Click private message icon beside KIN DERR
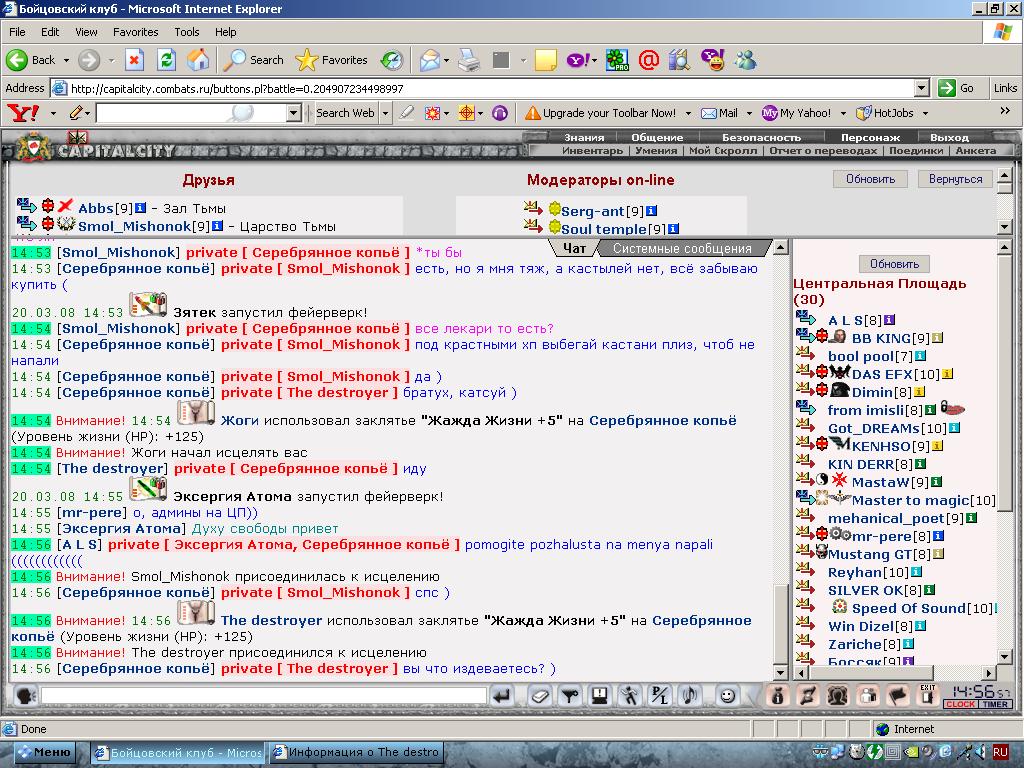Image resolution: width=1024 pixels, height=768 pixels. tap(806, 464)
